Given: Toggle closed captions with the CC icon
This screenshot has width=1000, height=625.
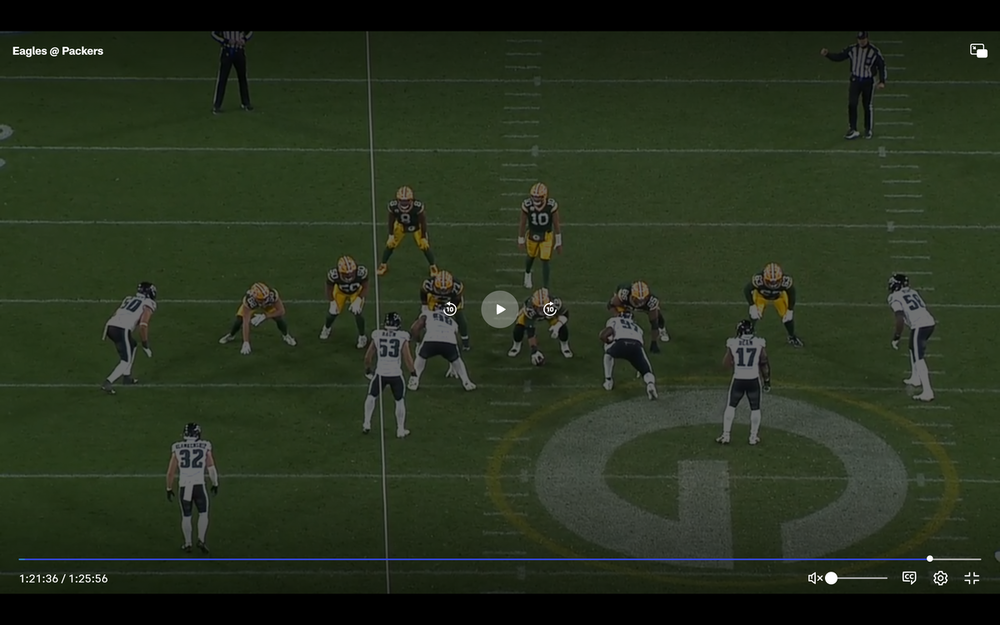Looking at the screenshot, I should click(x=909, y=578).
